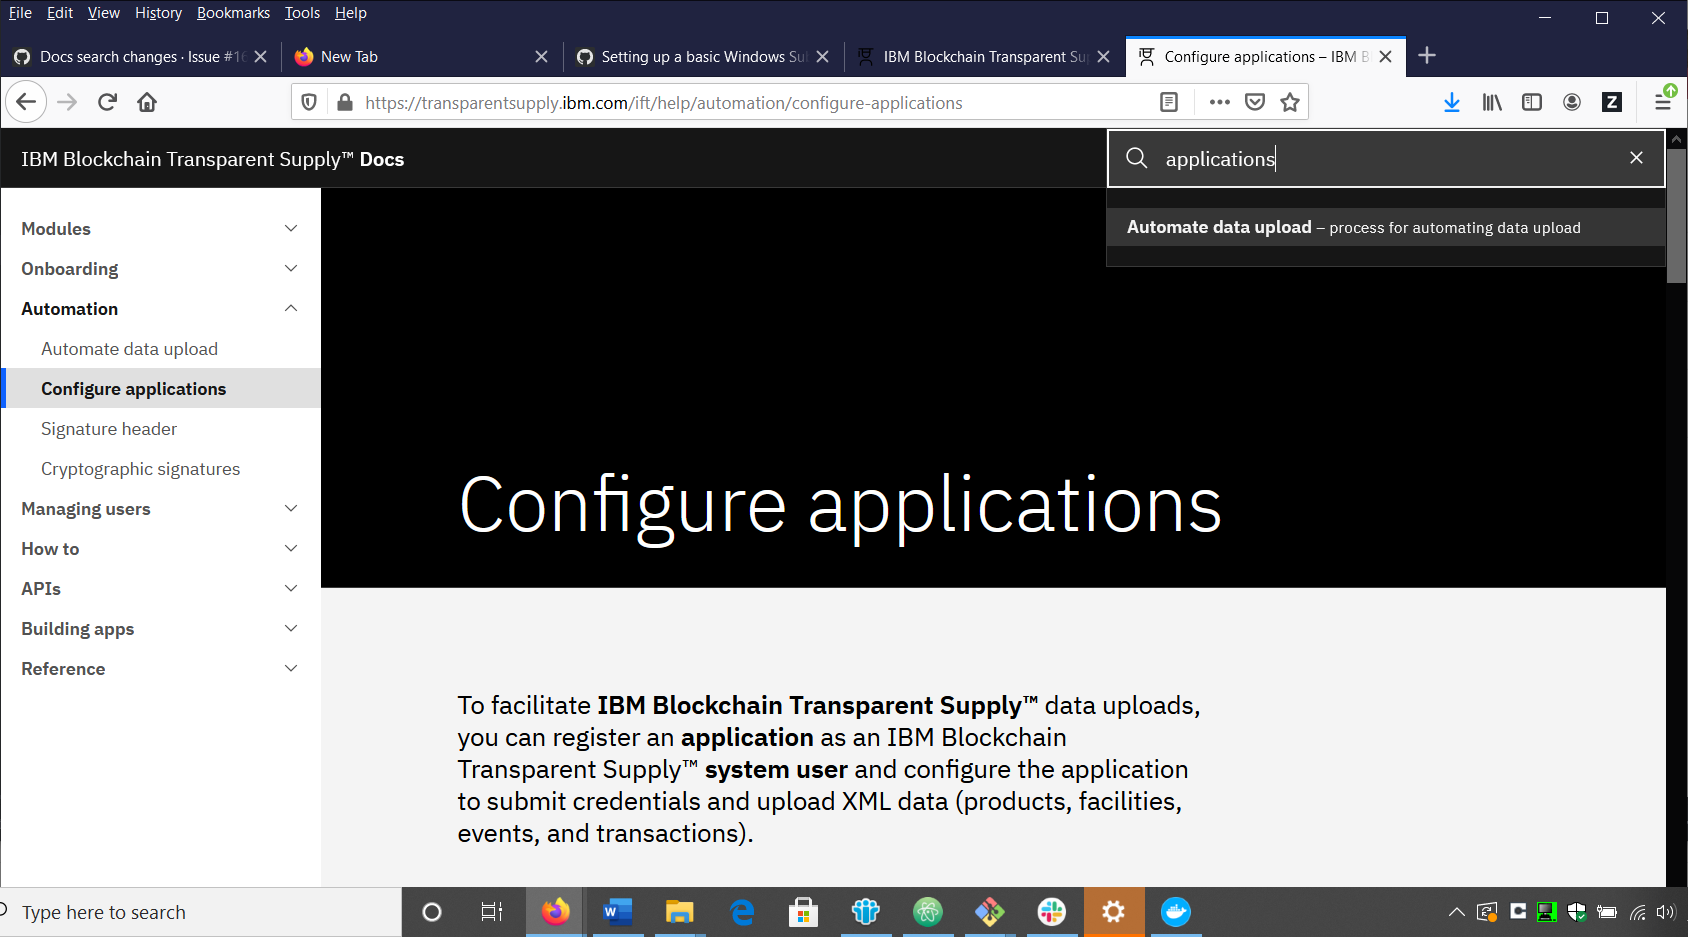The height and width of the screenshot is (937, 1688).
Task: Click the search magnifier icon in docs
Action: coord(1137,158)
